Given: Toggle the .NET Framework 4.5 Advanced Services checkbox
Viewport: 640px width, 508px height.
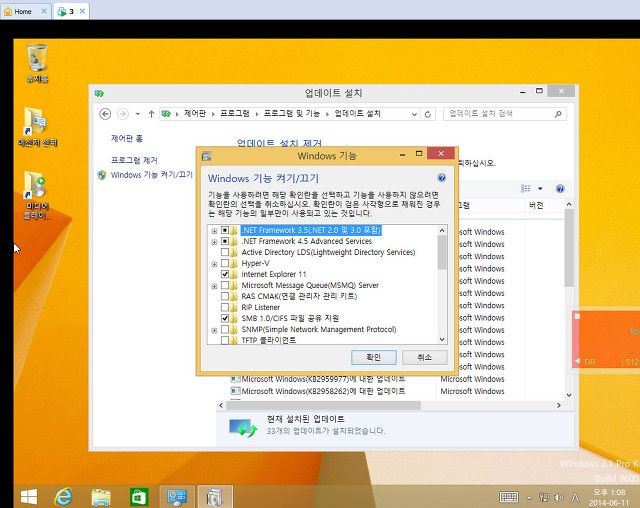Looking at the screenshot, I should (224, 241).
